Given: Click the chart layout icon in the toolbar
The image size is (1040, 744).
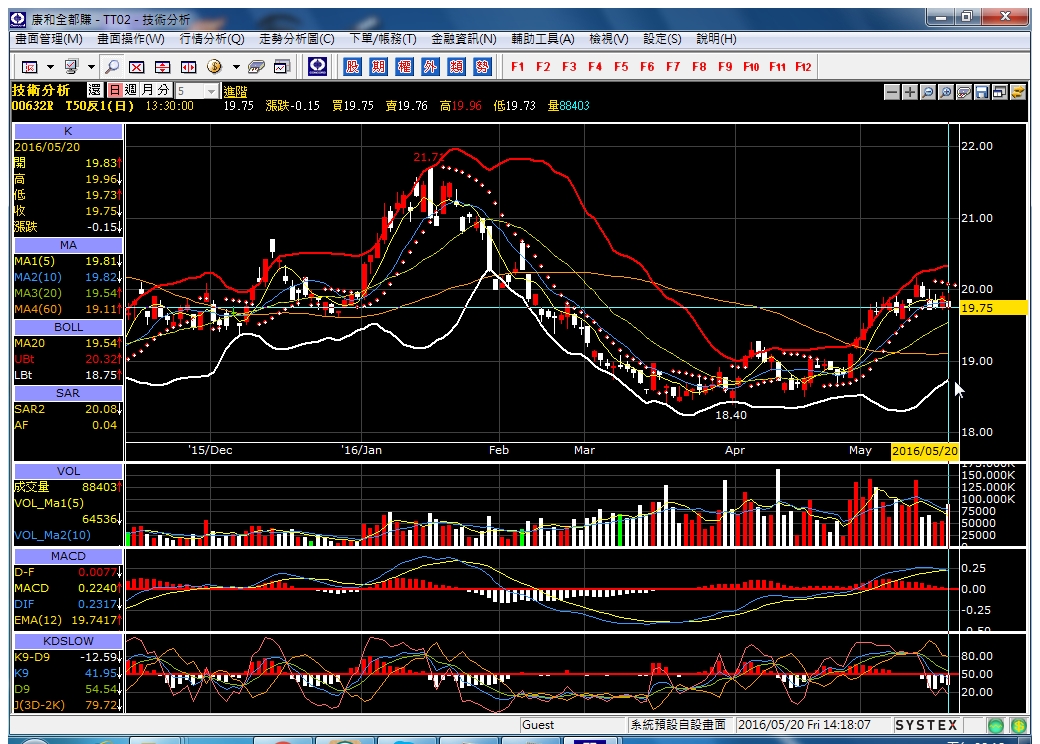Looking at the screenshot, I should coord(30,67).
